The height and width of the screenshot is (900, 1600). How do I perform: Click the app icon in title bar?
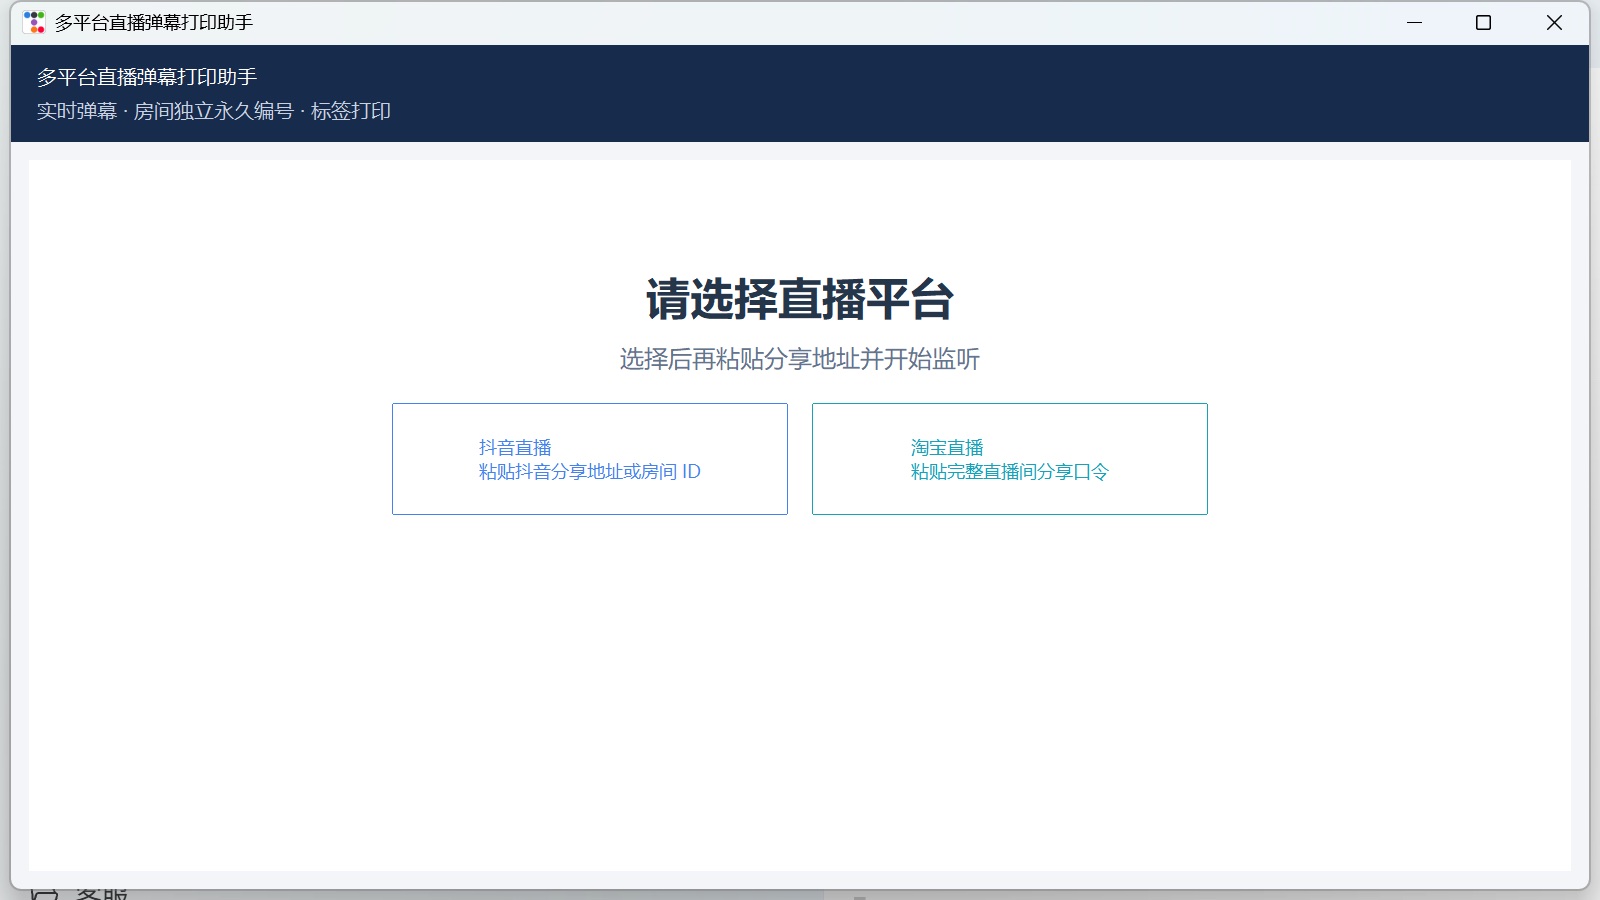(x=34, y=22)
